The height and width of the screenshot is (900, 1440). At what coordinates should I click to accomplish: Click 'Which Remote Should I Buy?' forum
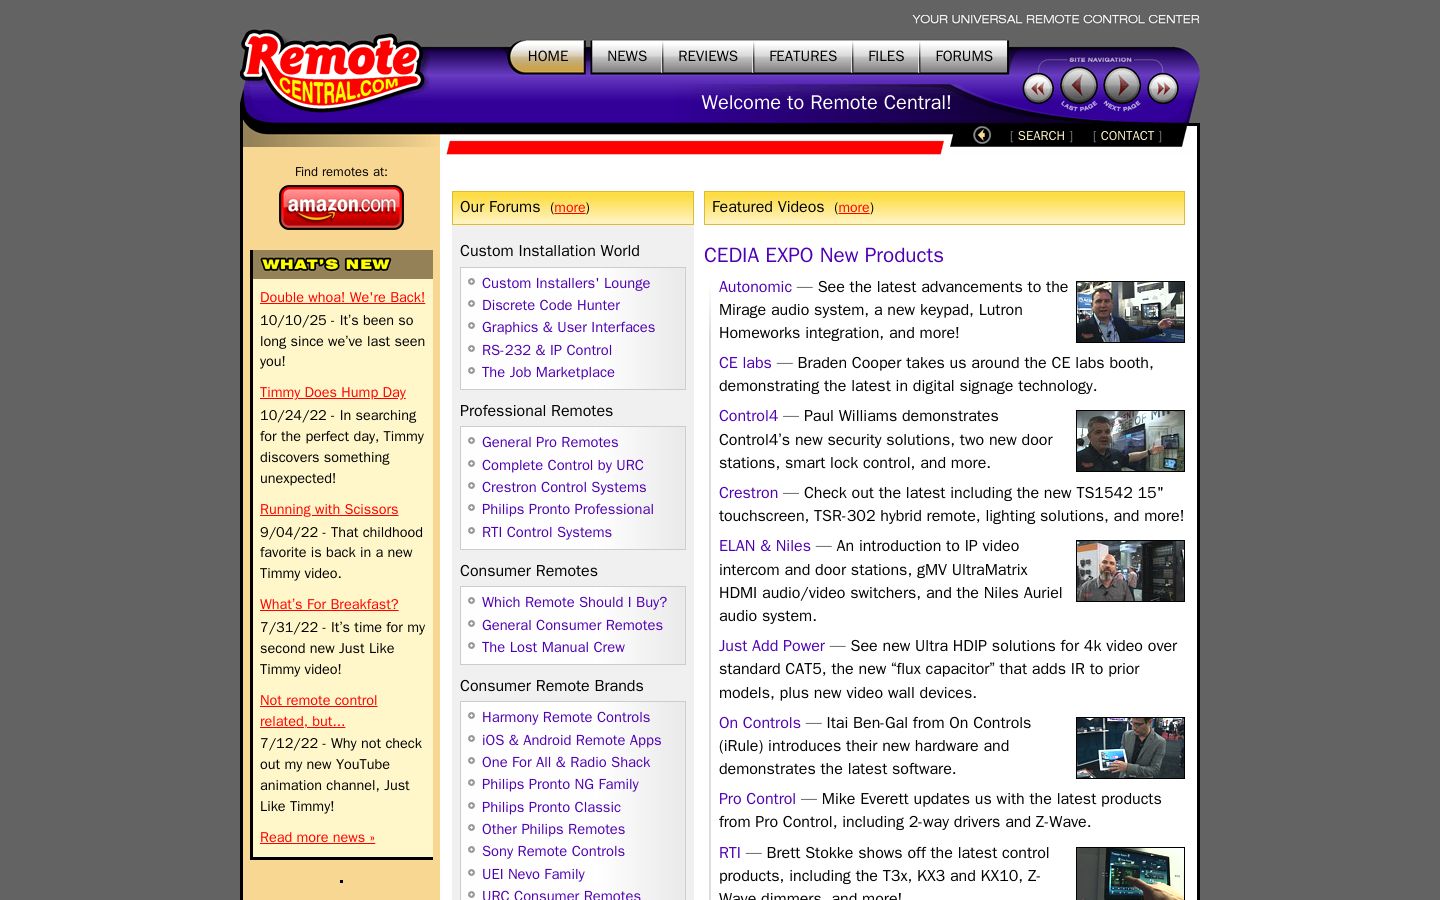tap(574, 602)
